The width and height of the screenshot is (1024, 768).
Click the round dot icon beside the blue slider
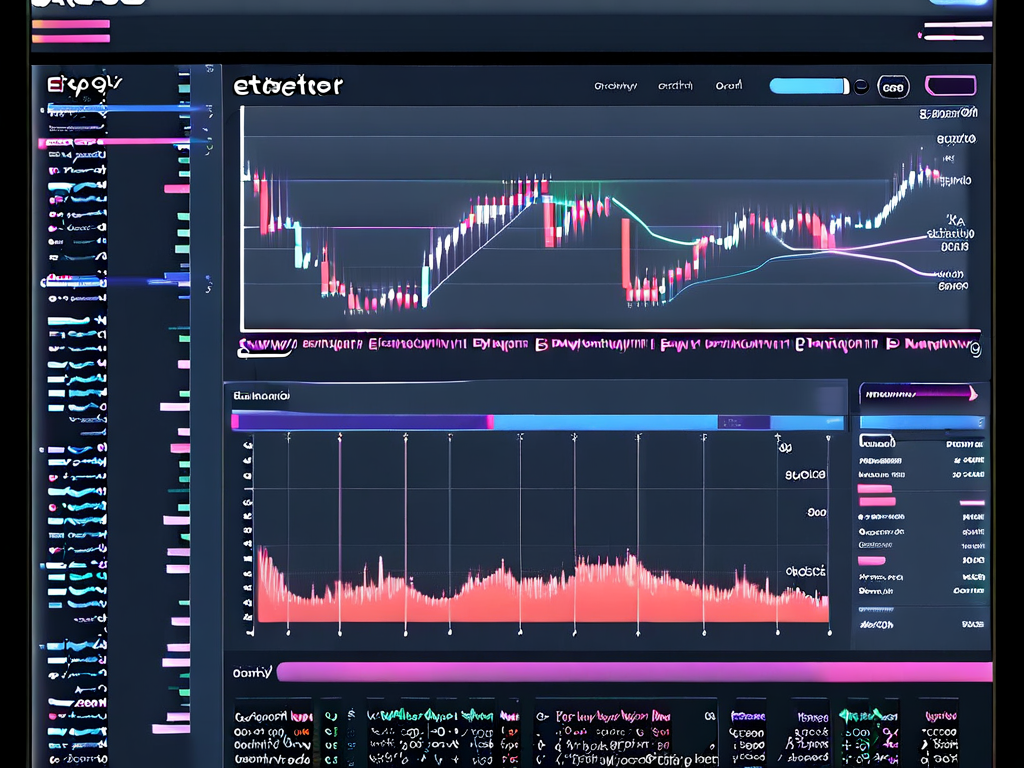tap(861, 87)
